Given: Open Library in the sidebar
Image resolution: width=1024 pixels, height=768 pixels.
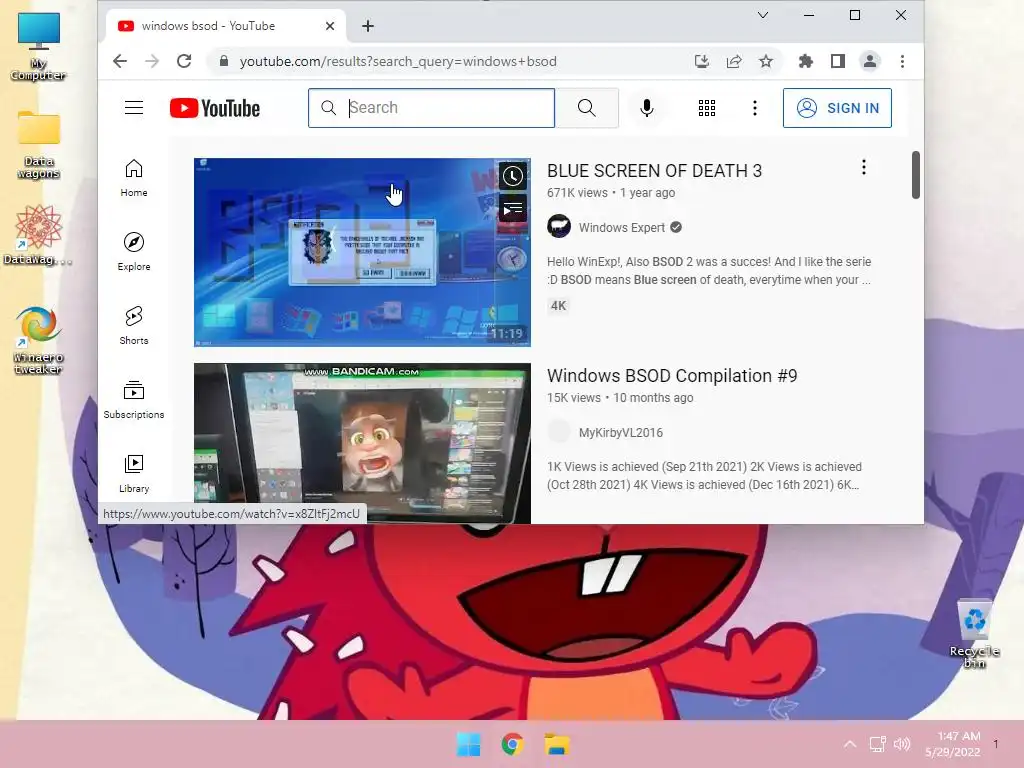Looking at the screenshot, I should click(x=134, y=473).
